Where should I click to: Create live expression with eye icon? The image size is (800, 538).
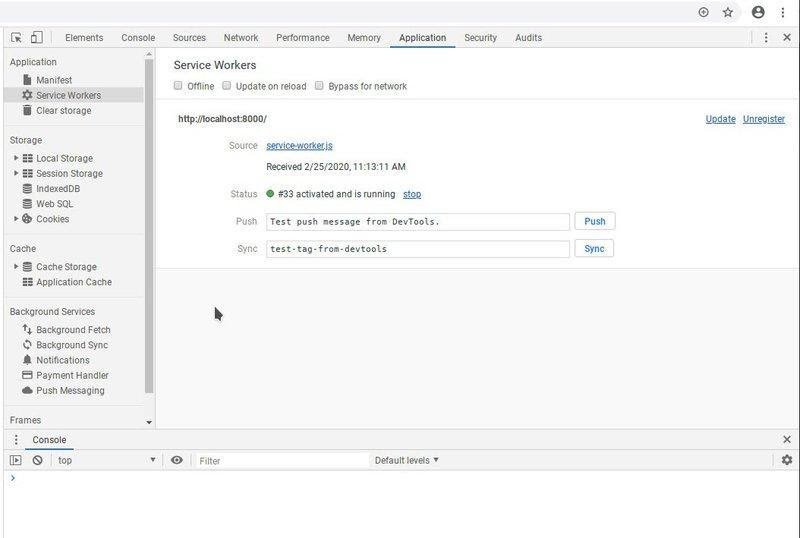pos(177,460)
